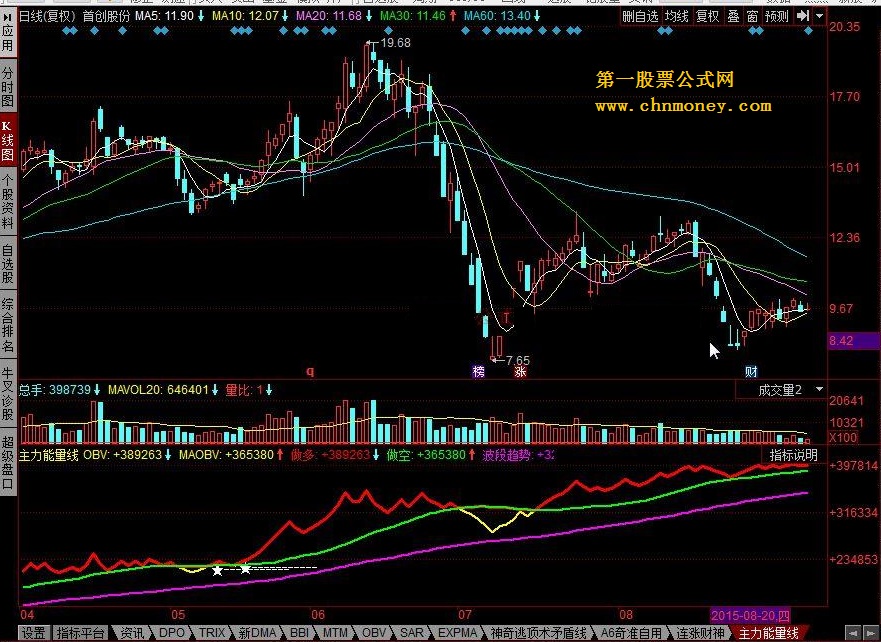Select the EXPMA indicator tab
The width and height of the screenshot is (881, 642).
tap(457, 633)
